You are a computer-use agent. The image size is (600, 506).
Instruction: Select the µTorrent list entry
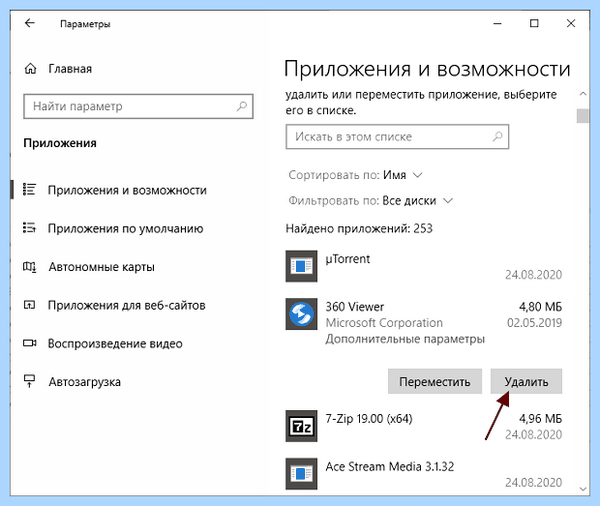(x=424, y=266)
